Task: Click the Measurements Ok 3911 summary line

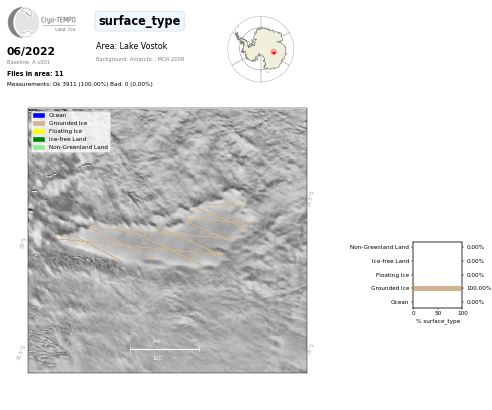Action: [80, 84]
